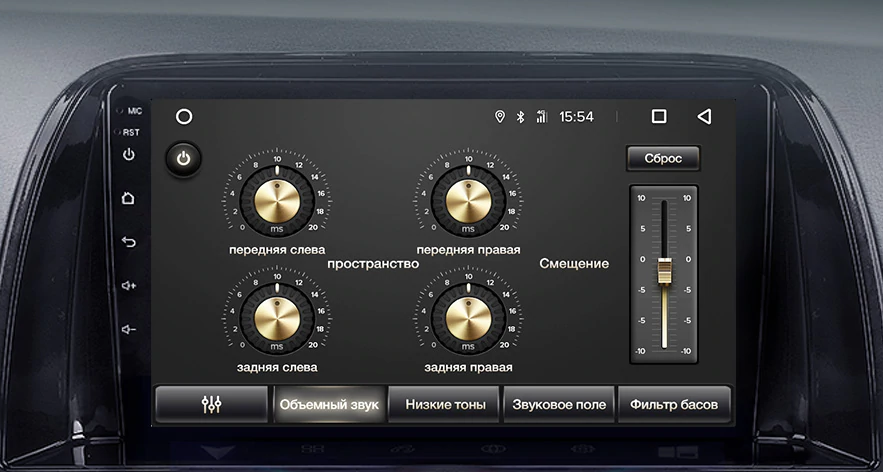Select the Звуковое поле tab
The width and height of the screenshot is (883, 472).
point(559,405)
